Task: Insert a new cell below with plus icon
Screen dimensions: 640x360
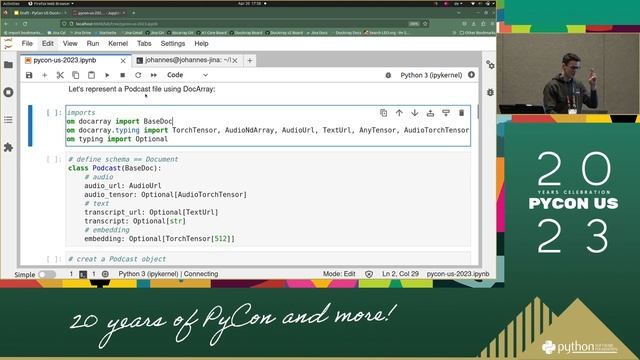Action: [x=44, y=75]
